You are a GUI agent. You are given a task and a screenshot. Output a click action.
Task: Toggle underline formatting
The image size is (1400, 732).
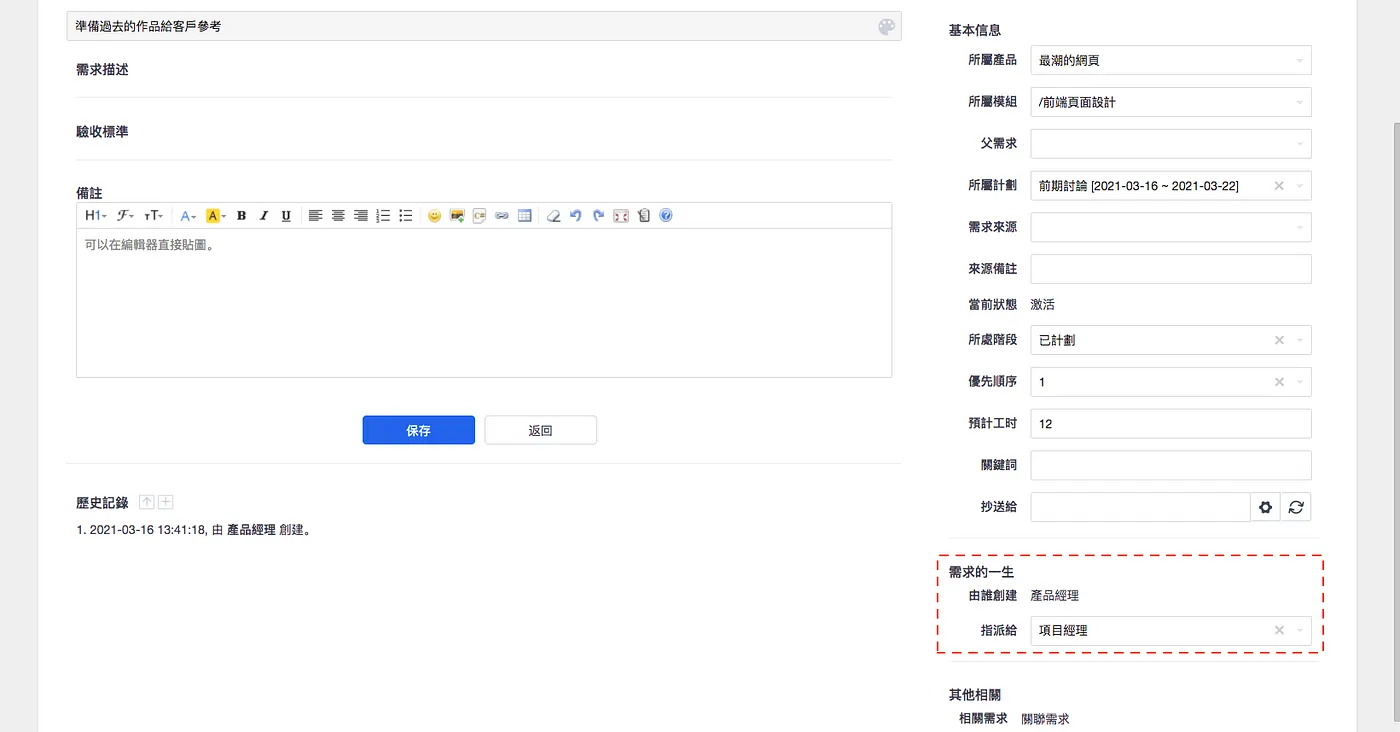point(286,215)
